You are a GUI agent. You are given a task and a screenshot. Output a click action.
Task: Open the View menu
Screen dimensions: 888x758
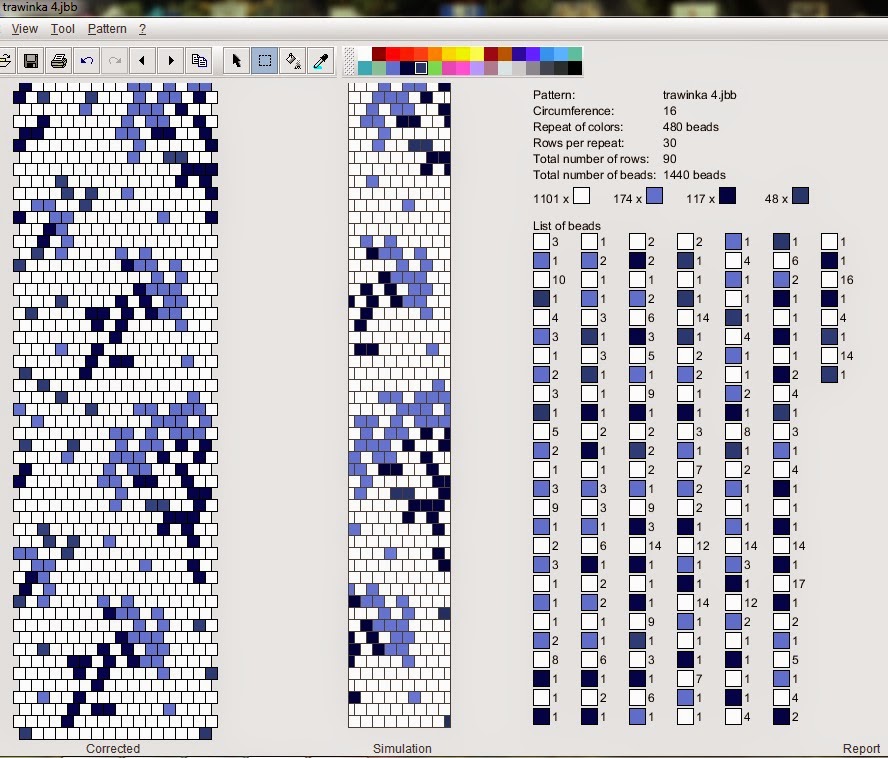pyautogui.click(x=24, y=29)
